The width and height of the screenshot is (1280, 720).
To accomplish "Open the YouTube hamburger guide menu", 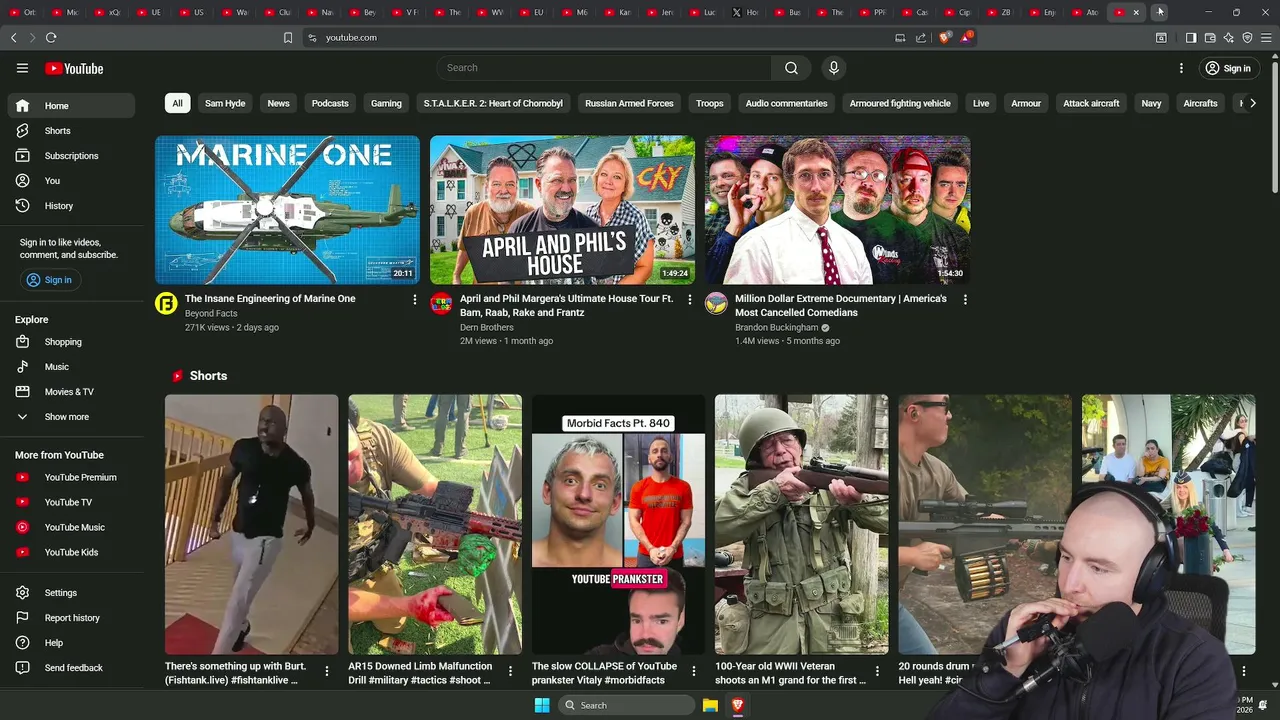I will tap(22, 68).
